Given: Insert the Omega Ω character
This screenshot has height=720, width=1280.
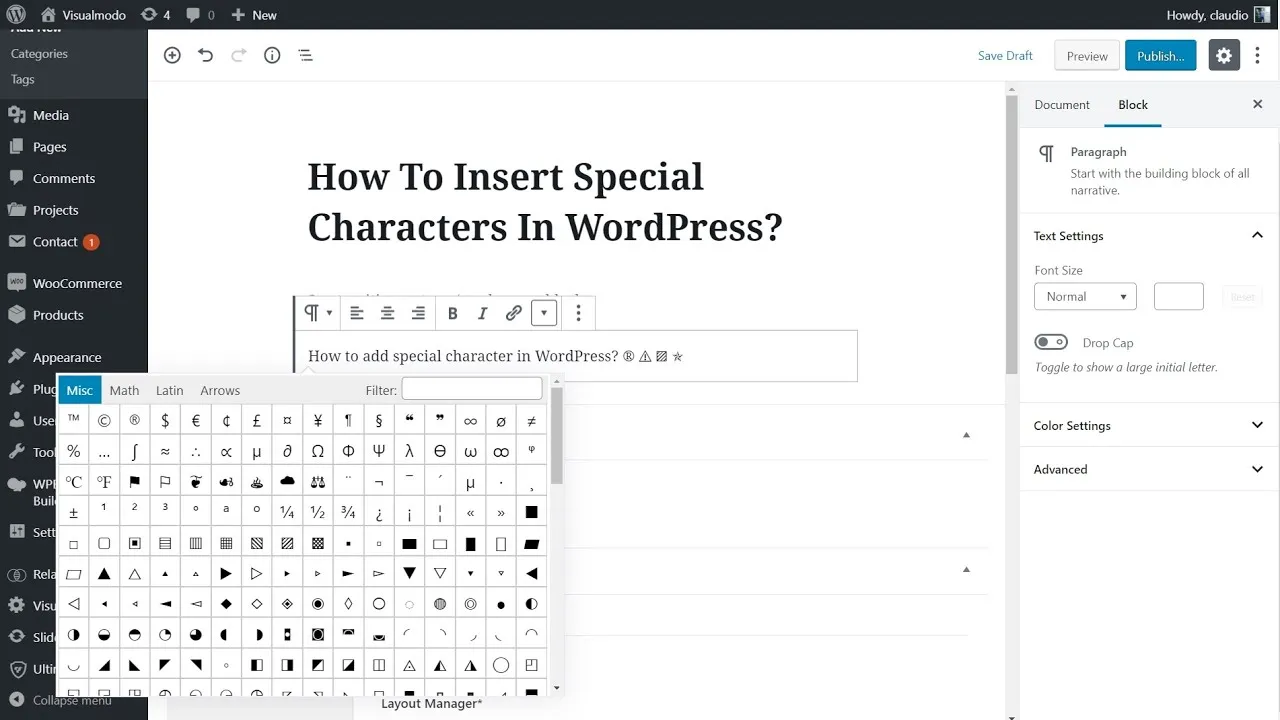Looking at the screenshot, I should pyautogui.click(x=318, y=451).
